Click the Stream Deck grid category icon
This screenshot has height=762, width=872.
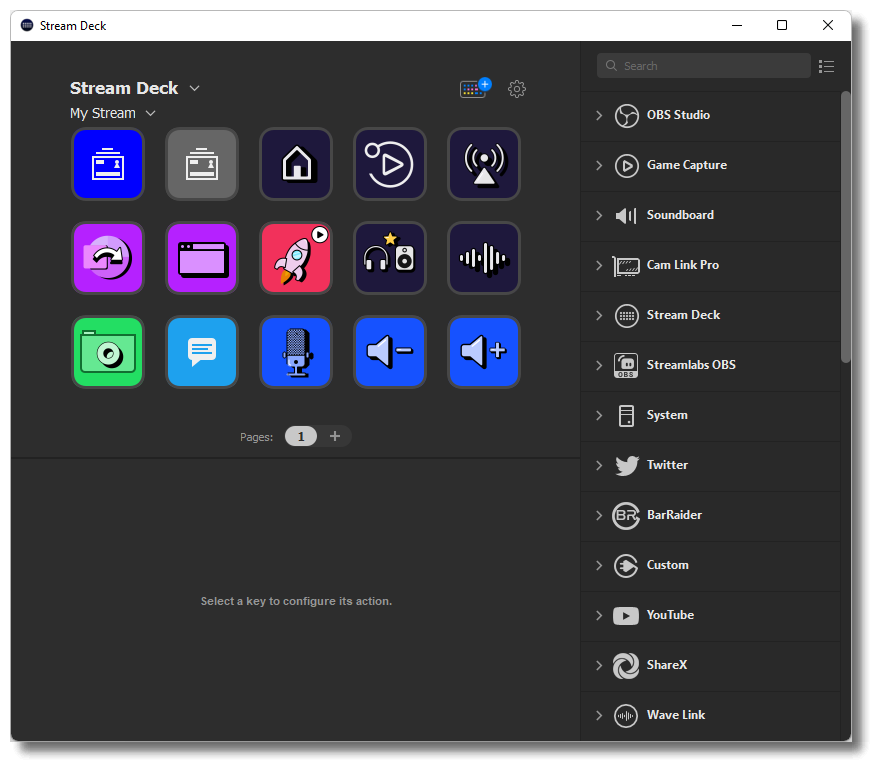click(x=626, y=316)
